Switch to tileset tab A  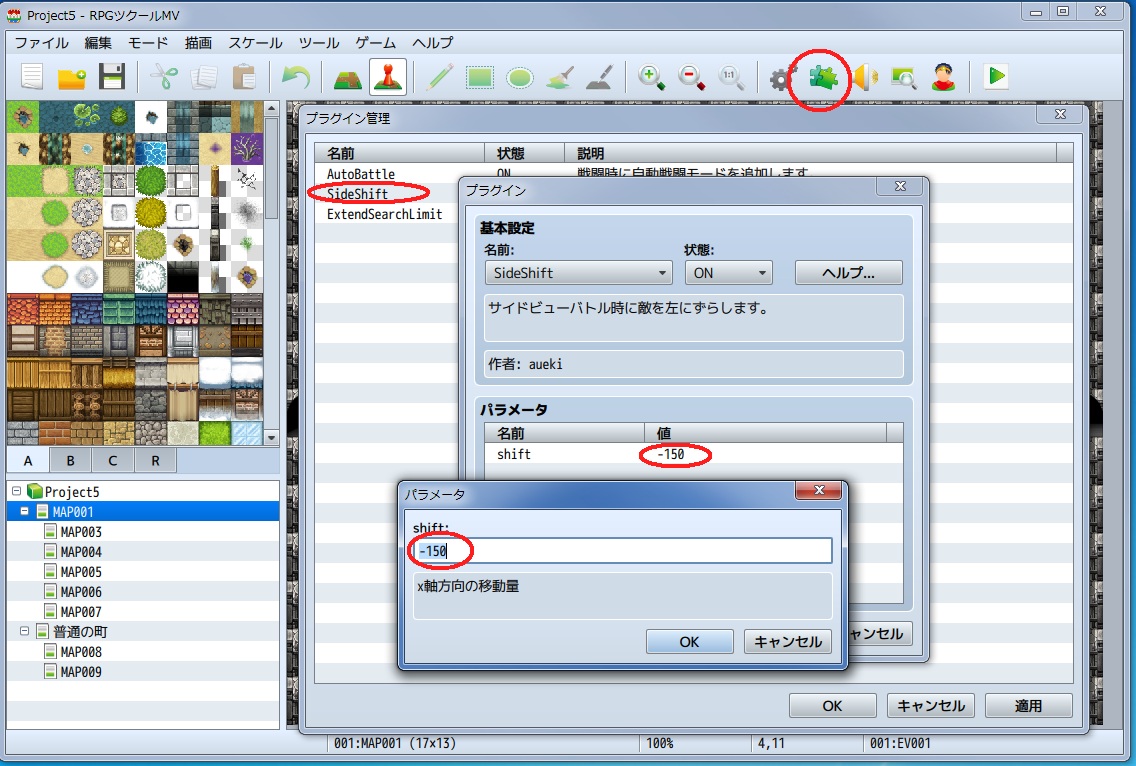tap(28, 460)
